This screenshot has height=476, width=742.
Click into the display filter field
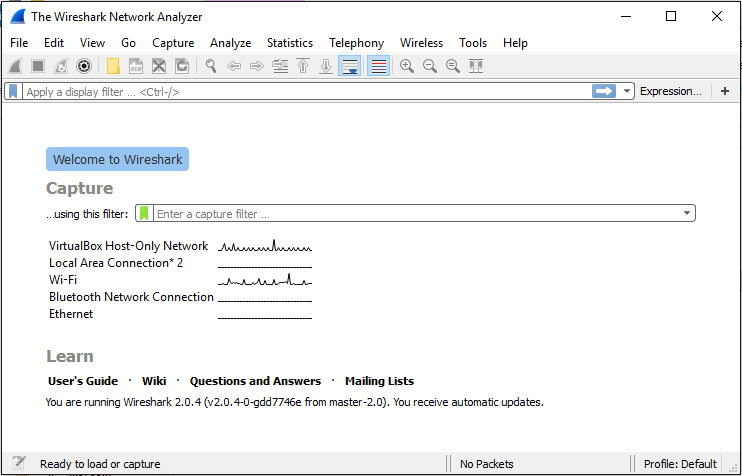click(x=307, y=91)
